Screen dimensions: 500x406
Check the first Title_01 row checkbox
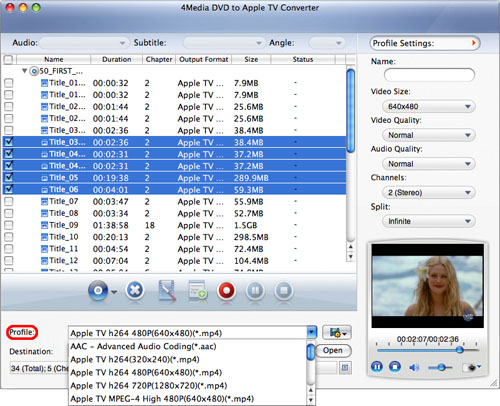(x=9, y=83)
